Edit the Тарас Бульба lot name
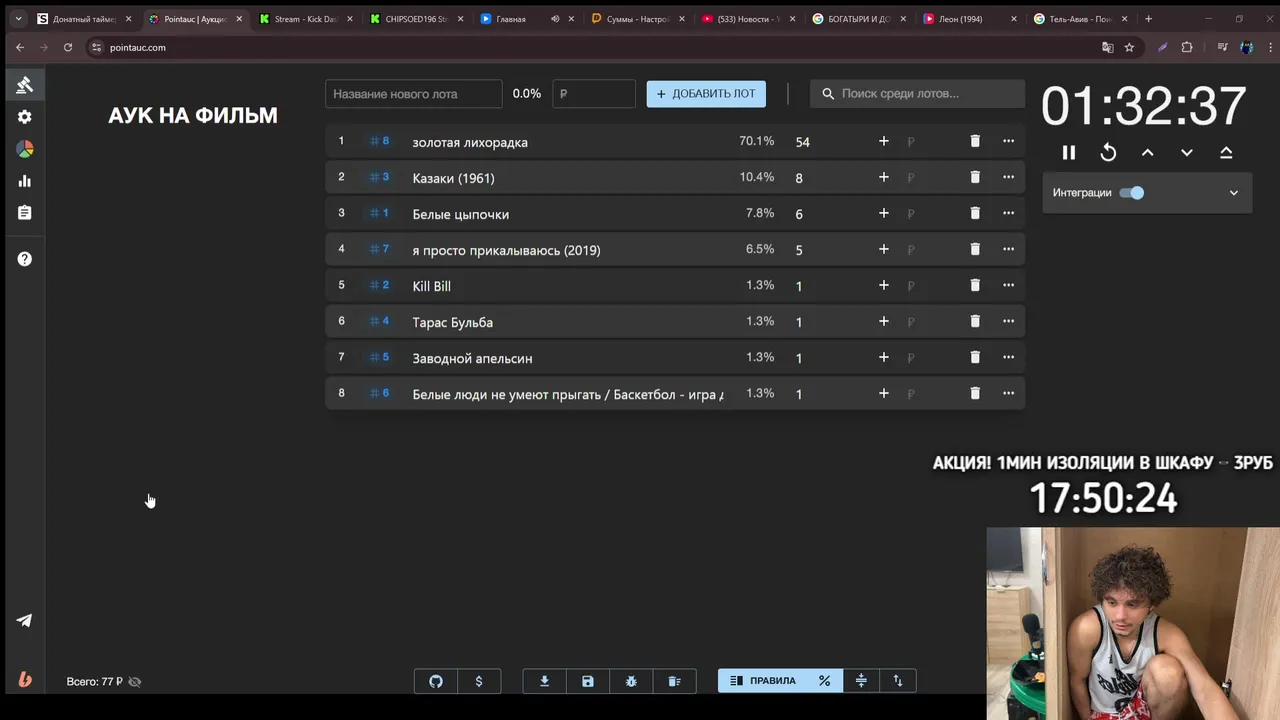Viewport: 1280px width, 720px height. tap(568, 322)
